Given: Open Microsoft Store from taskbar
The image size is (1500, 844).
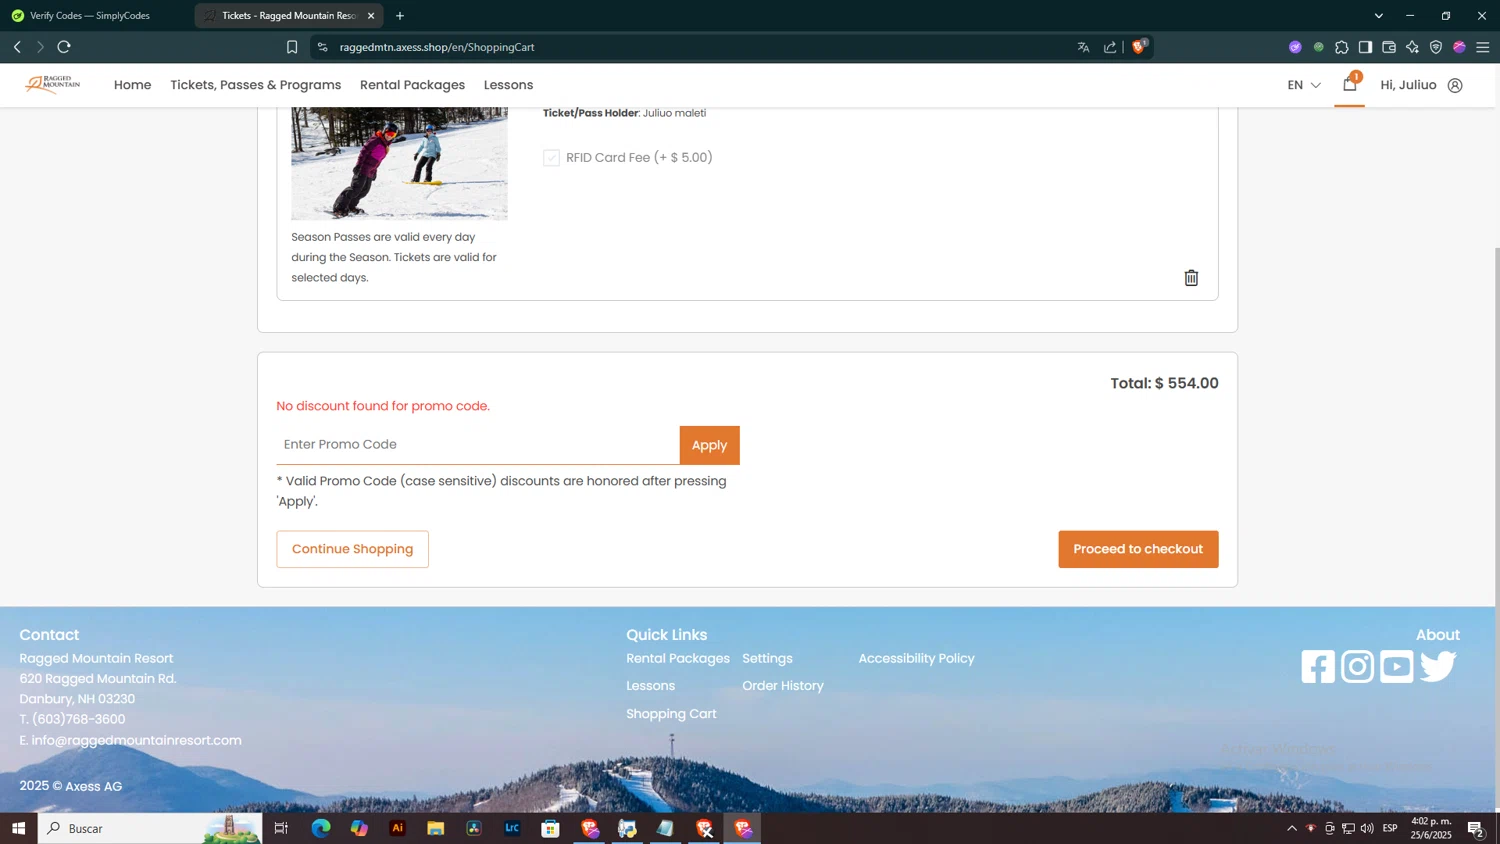Looking at the screenshot, I should pos(550,828).
